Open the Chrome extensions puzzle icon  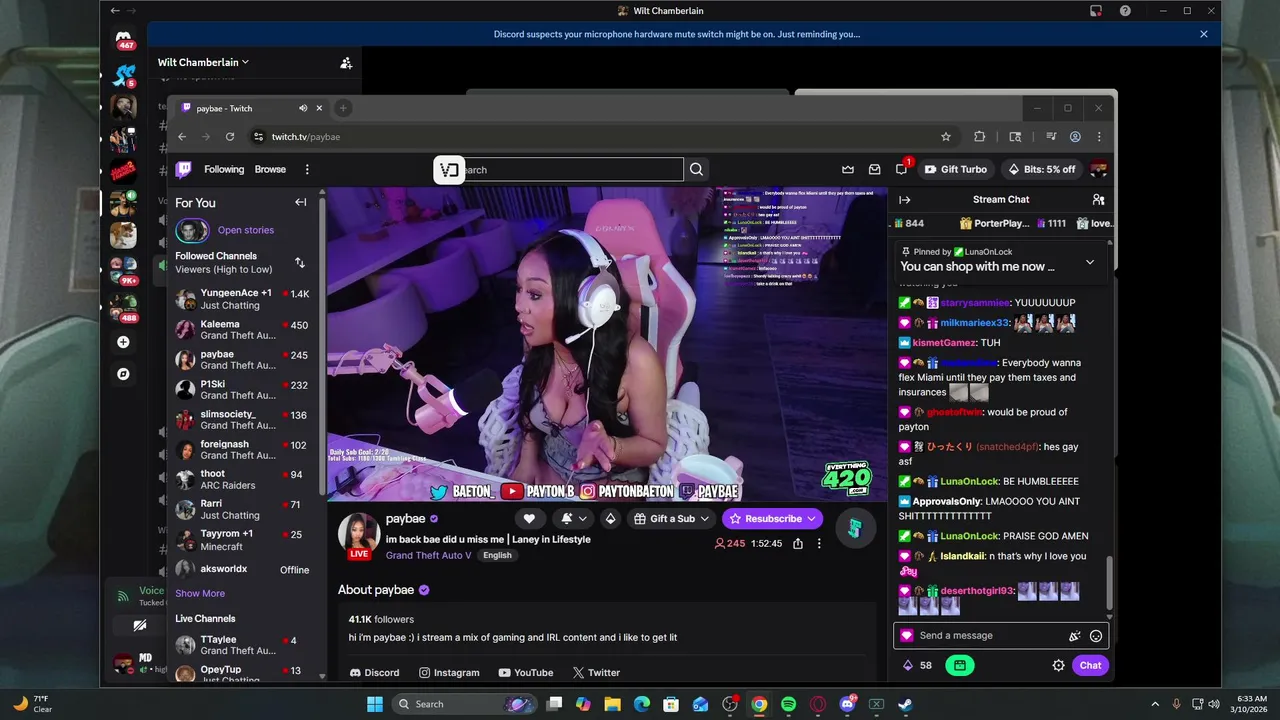[979, 137]
